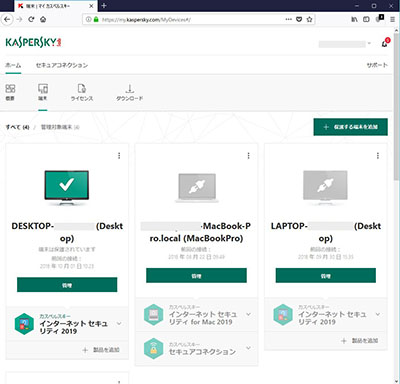Open the ダウンロード section icon

pyautogui.click(x=130, y=92)
